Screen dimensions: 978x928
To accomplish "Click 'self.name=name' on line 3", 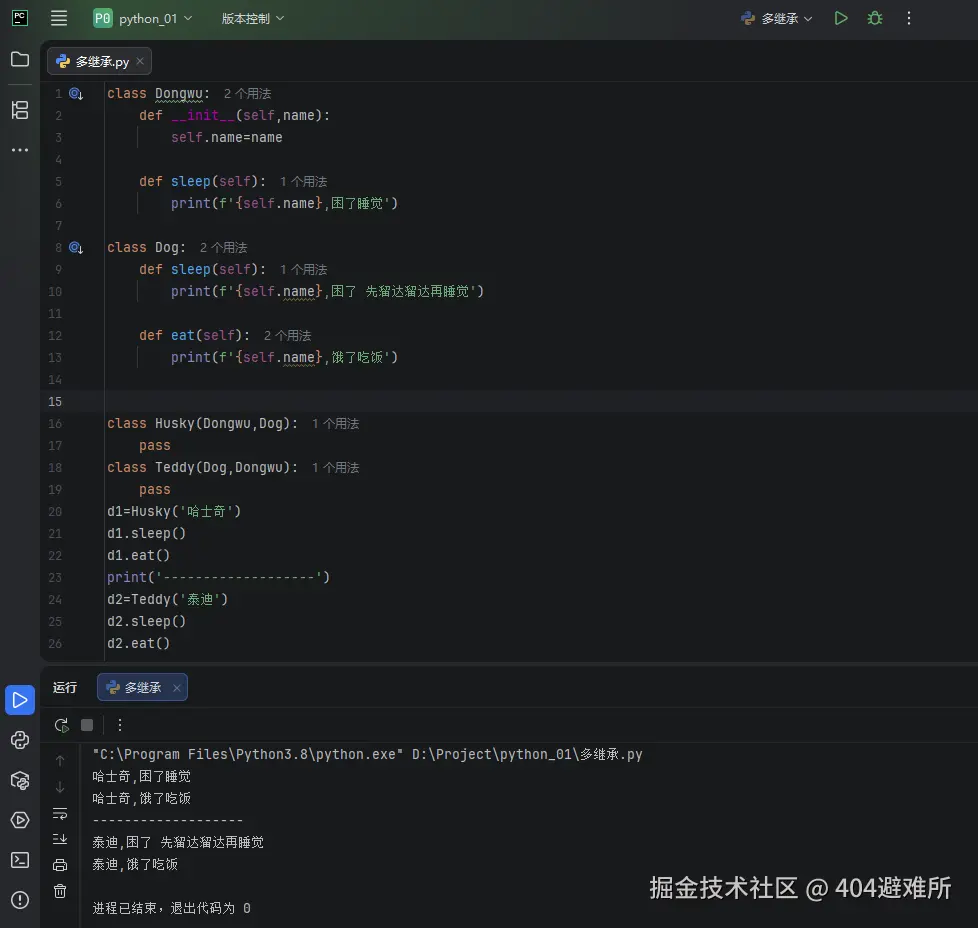I will click(227, 137).
